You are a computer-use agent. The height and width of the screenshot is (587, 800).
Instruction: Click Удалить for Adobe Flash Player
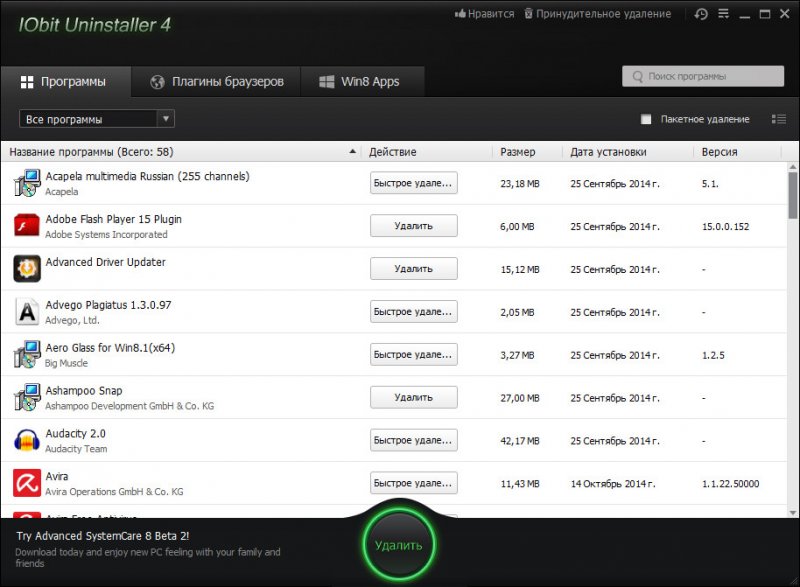tap(413, 226)
